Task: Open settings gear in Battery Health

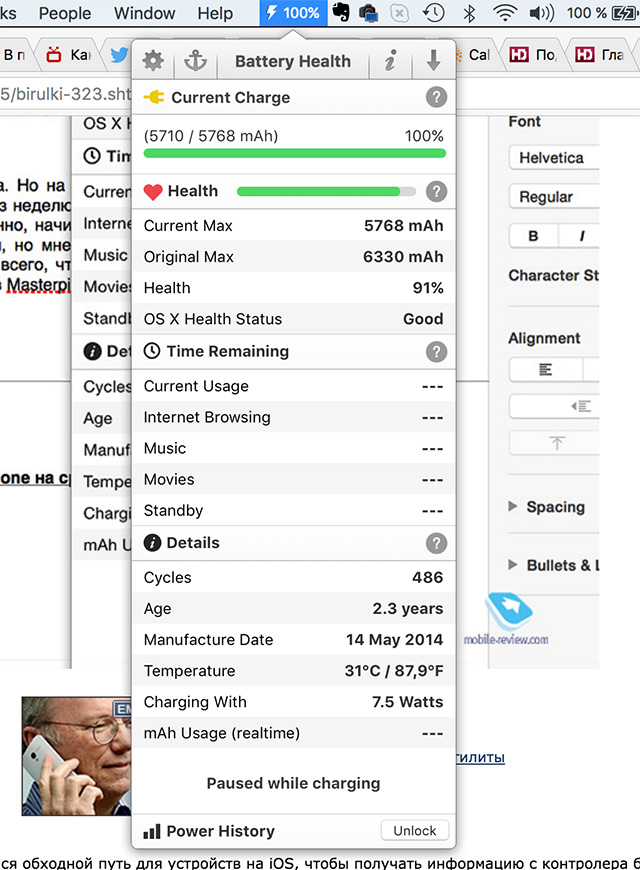Action: click(x=153, y=61)
